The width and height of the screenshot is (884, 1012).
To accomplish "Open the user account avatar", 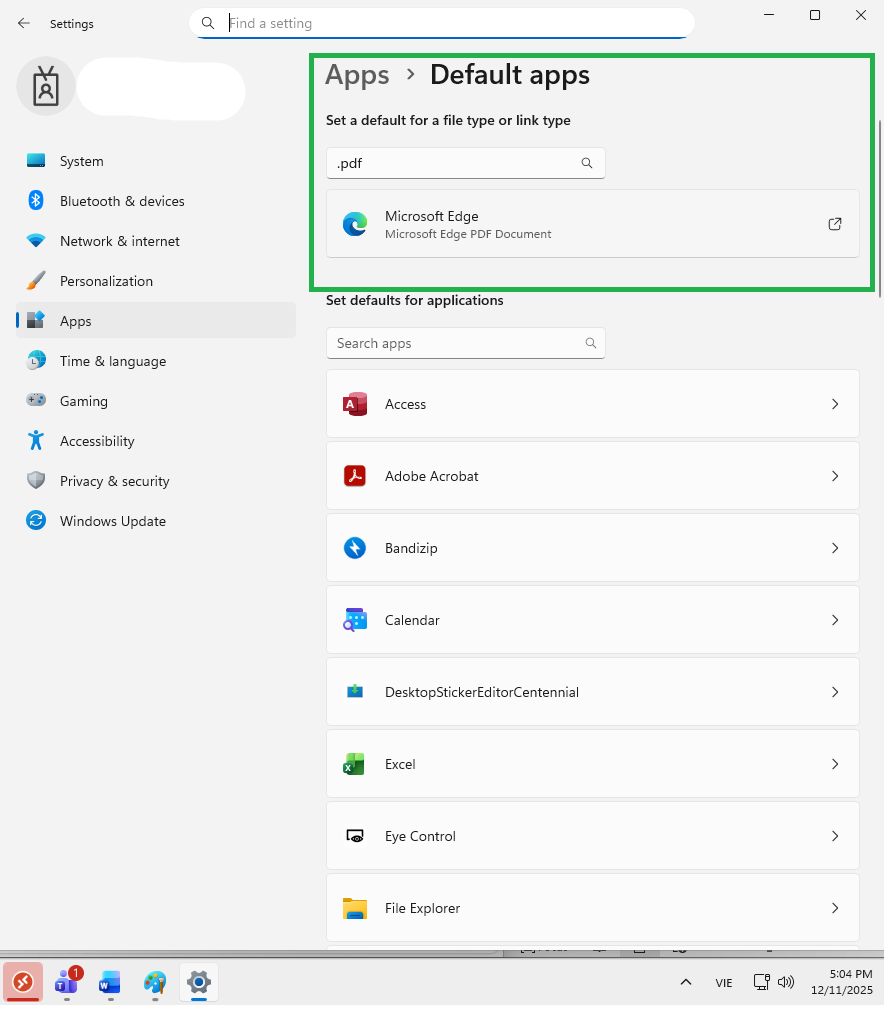I will 46,86.
